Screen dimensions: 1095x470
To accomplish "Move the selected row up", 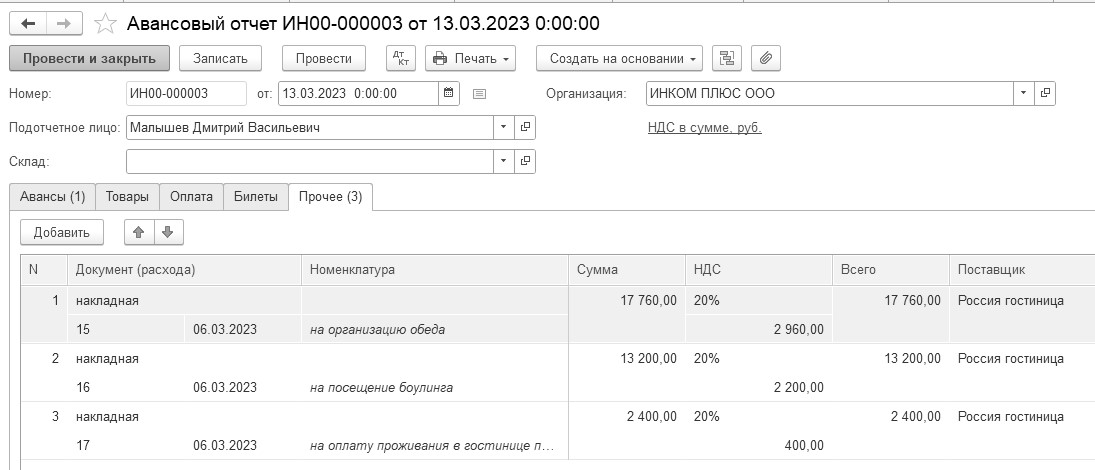I will 138,232.
